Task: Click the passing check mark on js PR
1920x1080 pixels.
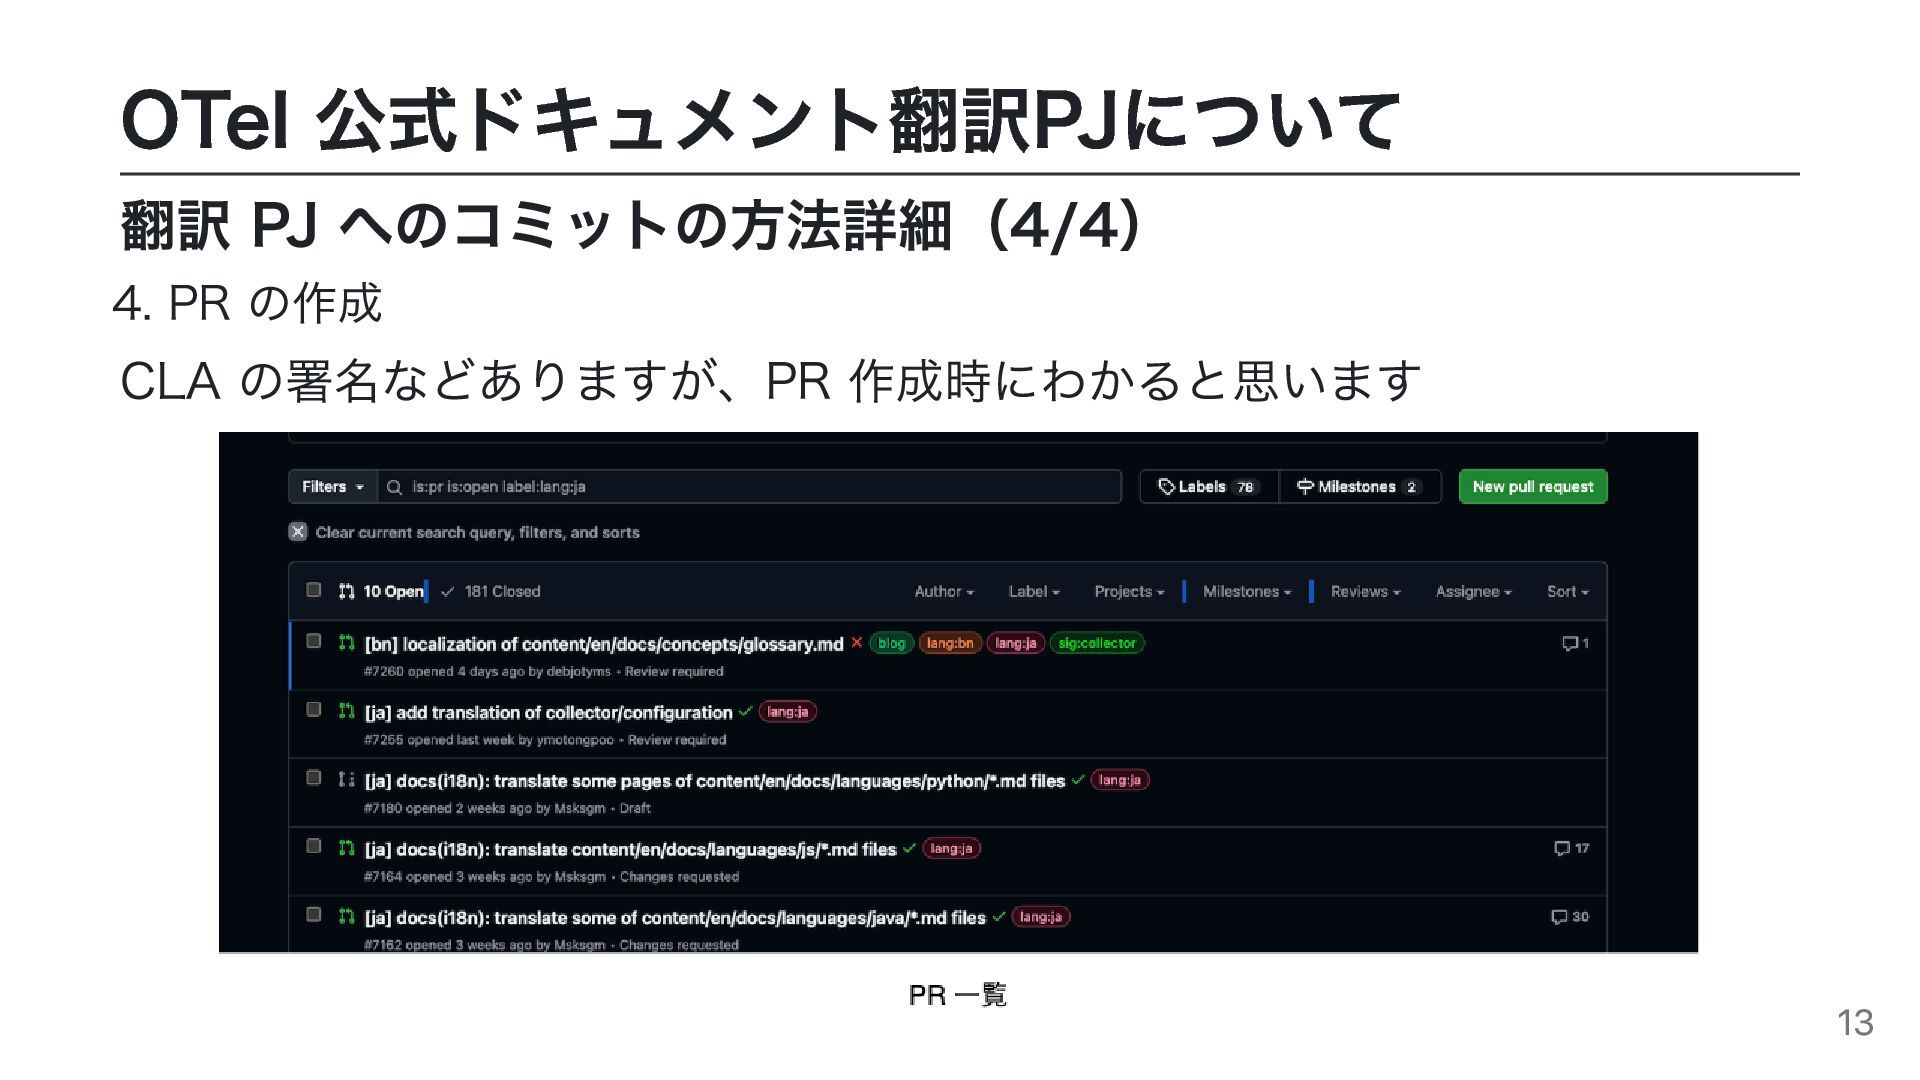Action: (909, 849)
